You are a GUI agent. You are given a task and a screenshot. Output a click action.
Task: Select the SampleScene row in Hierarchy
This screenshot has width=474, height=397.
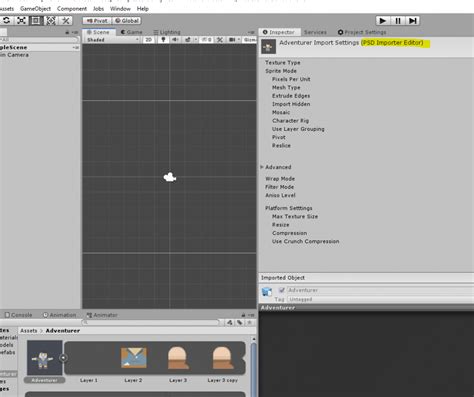[40, 47]
